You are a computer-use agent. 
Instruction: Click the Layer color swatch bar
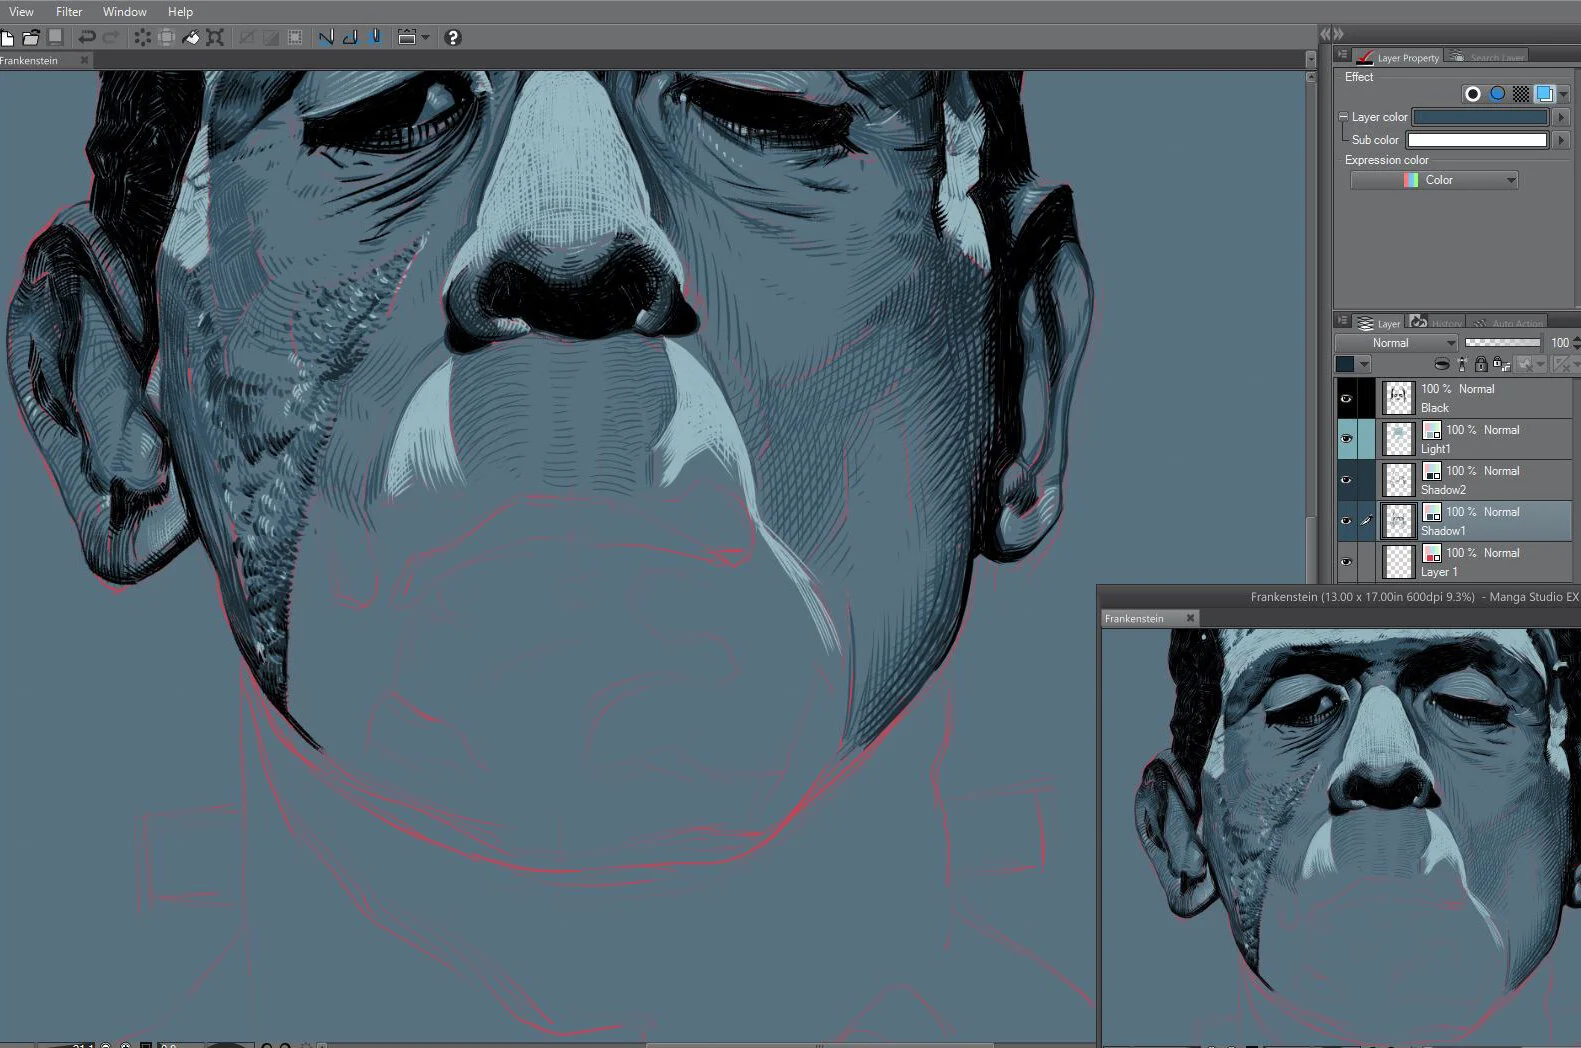tap(1480, 117)
